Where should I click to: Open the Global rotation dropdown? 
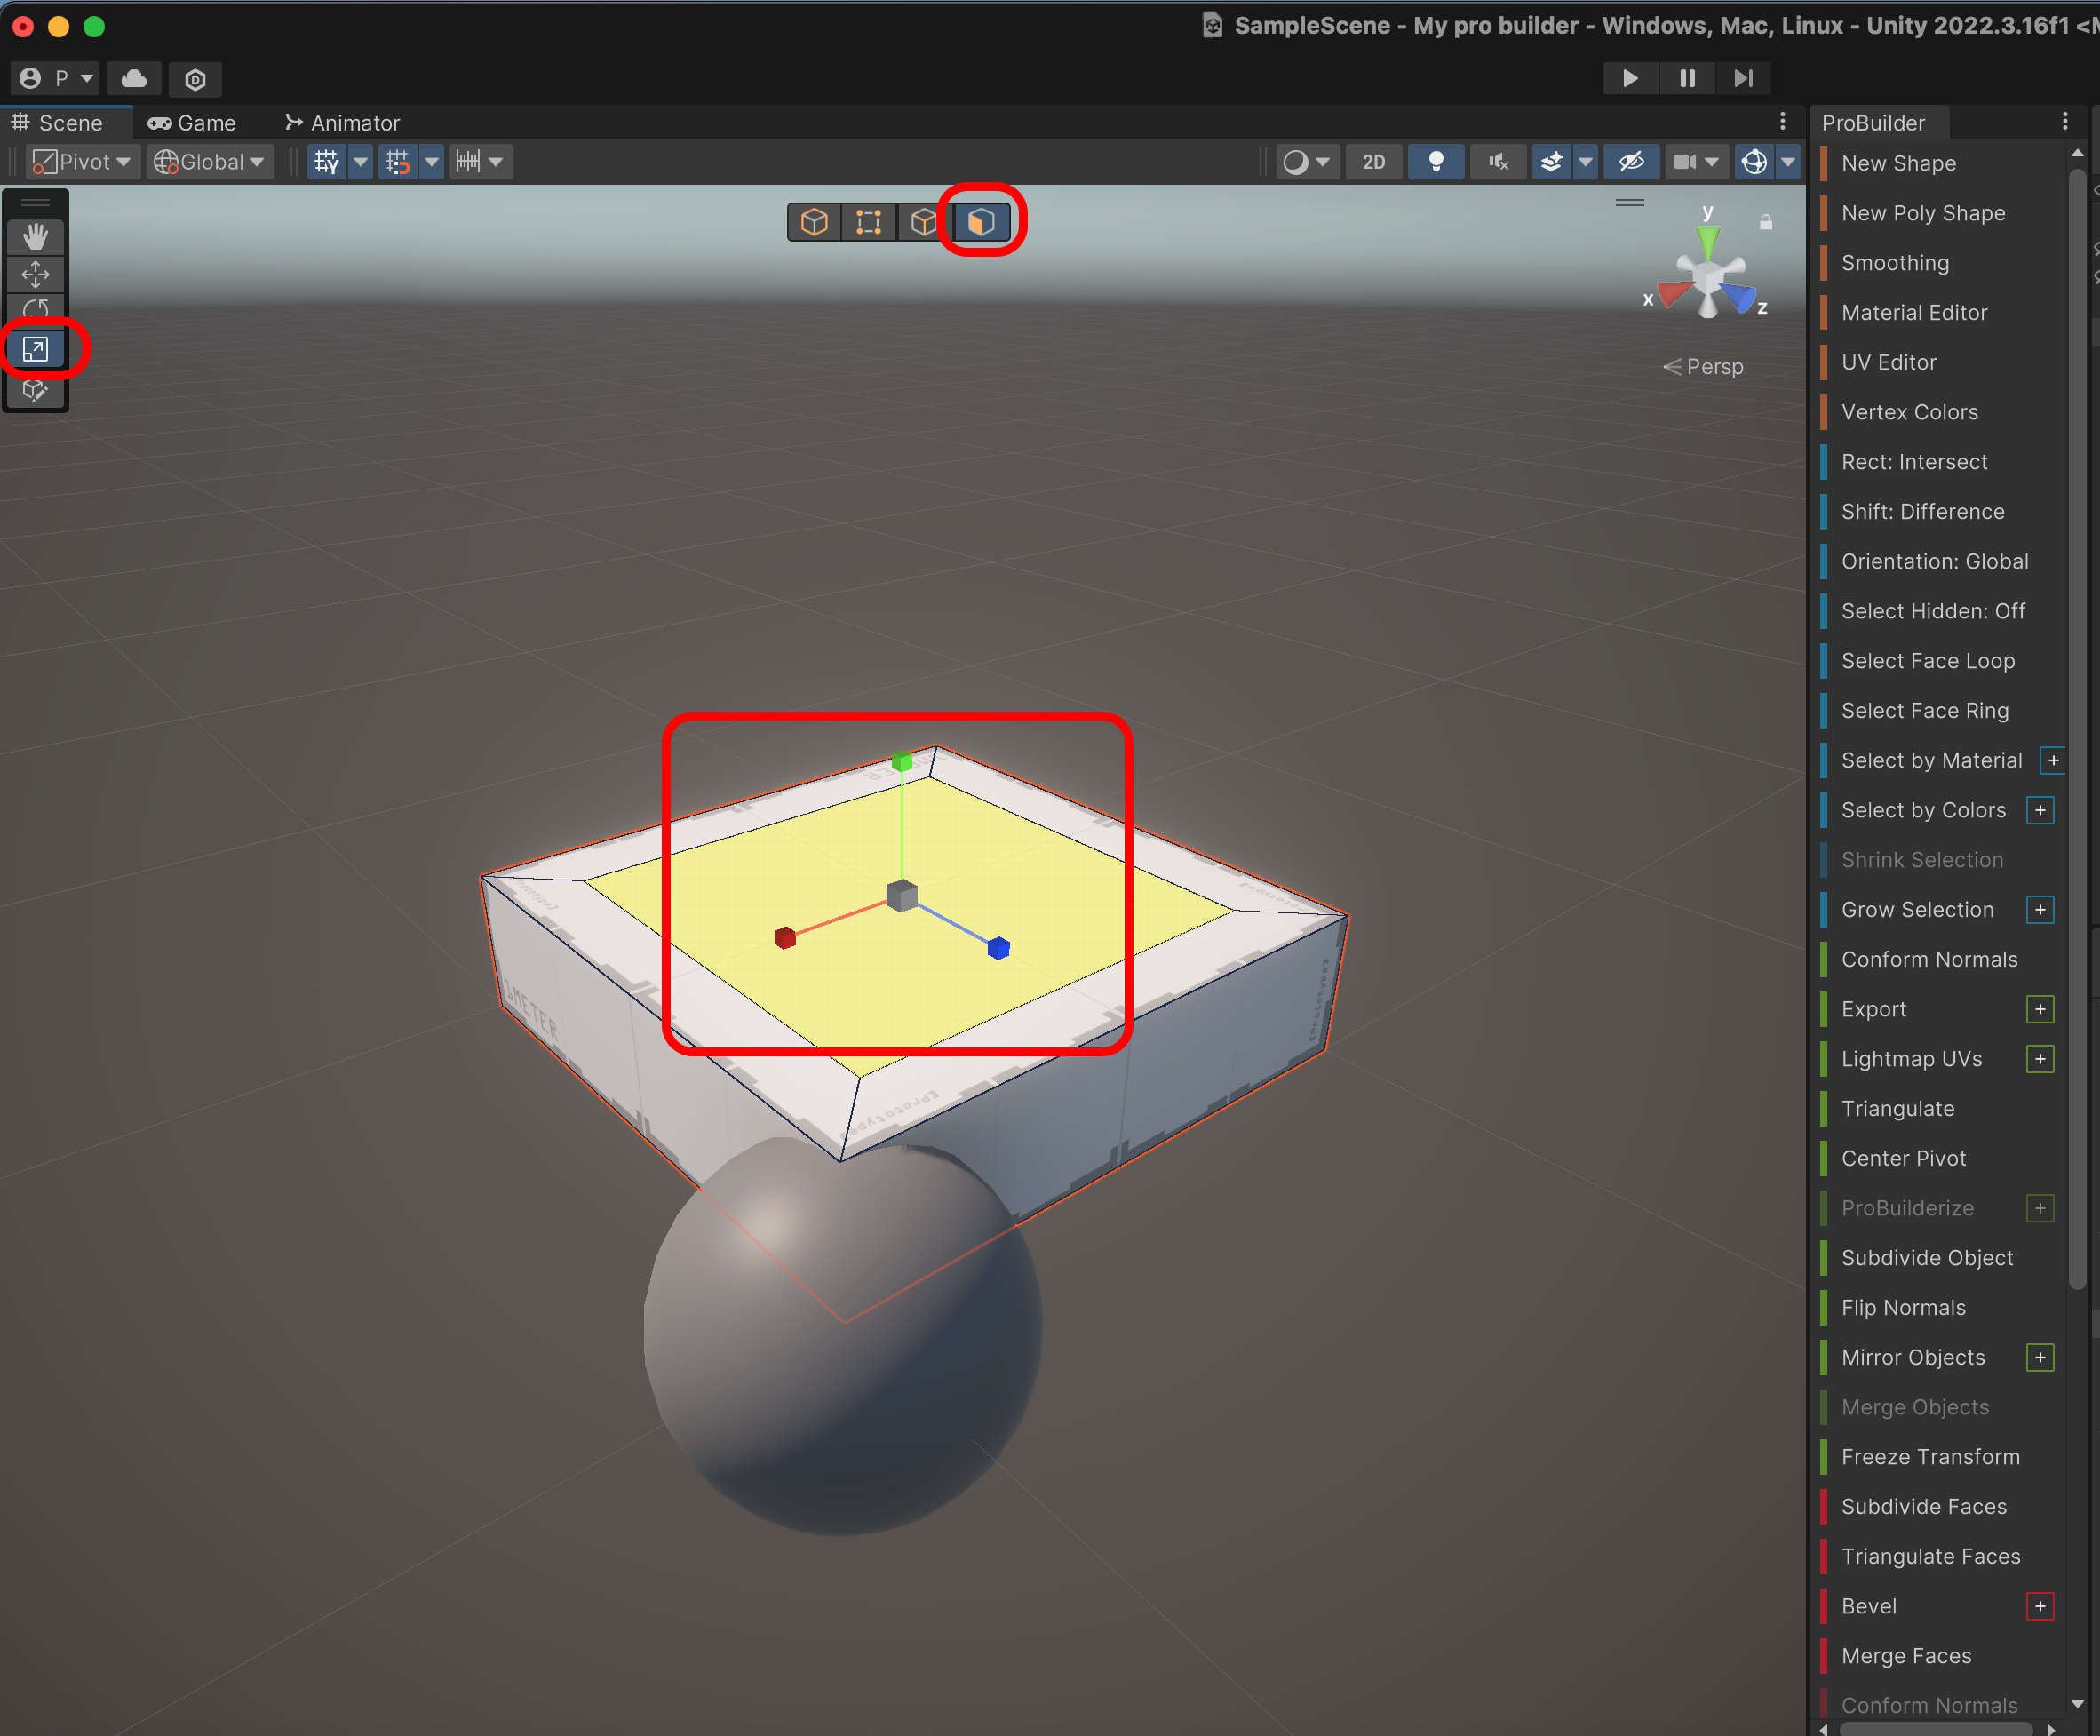point(210,162)
